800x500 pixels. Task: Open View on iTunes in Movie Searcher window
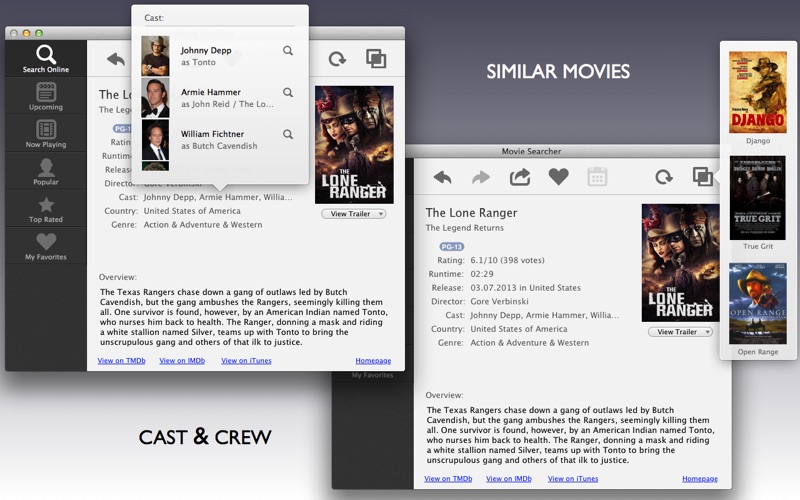coord(573,479)
